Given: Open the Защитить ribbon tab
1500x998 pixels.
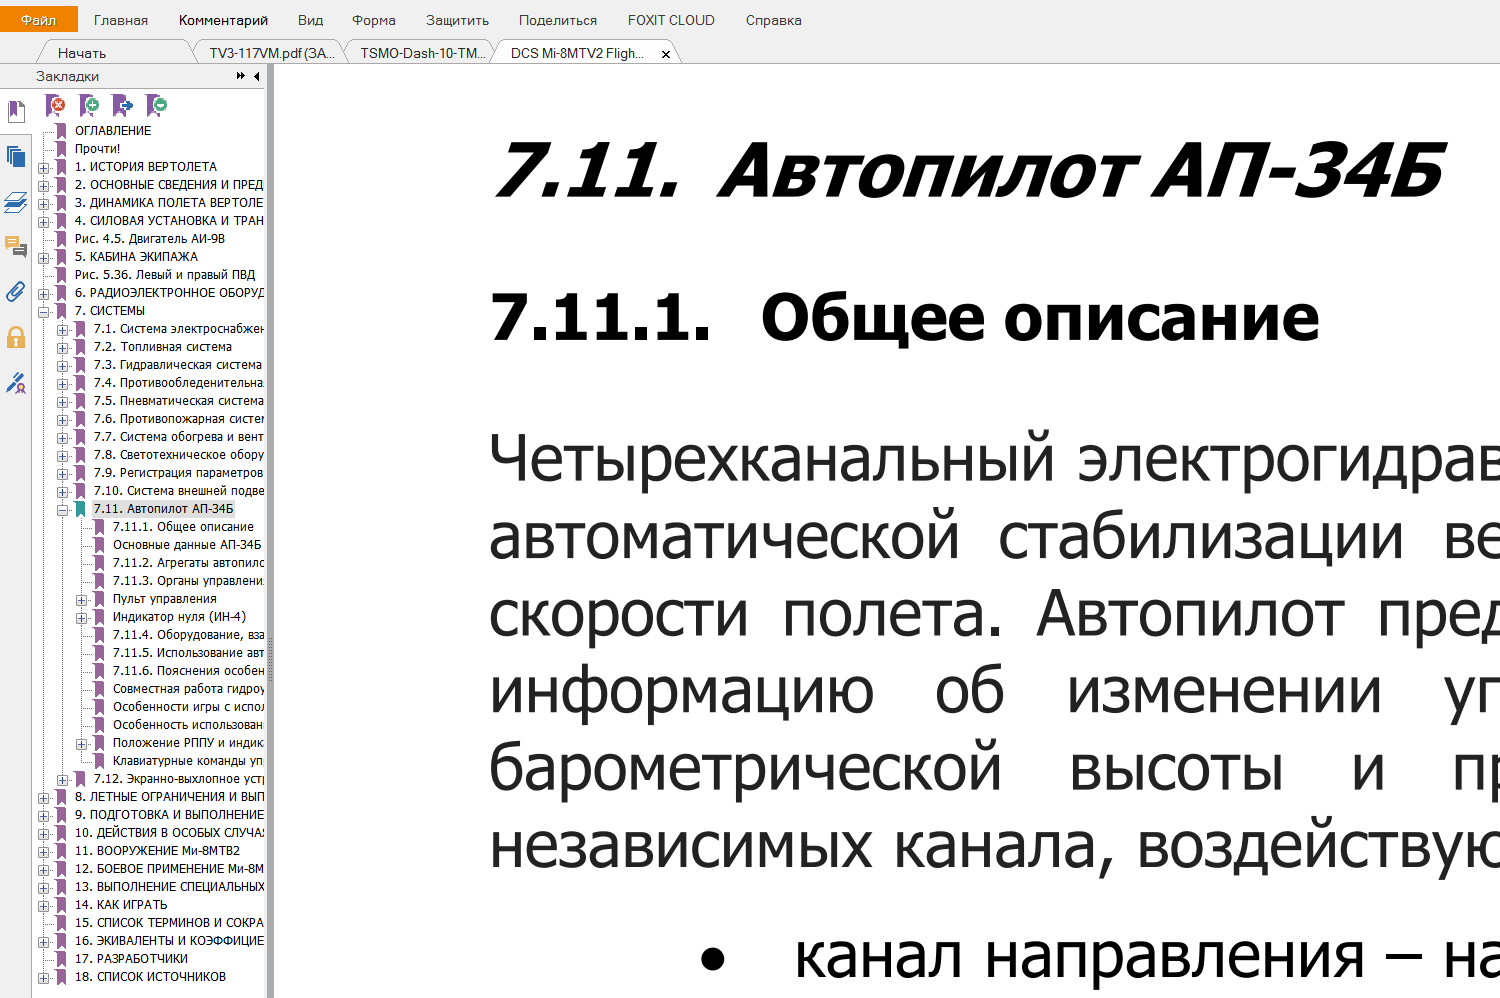Looking at the screenshot, I should point(457,20).
